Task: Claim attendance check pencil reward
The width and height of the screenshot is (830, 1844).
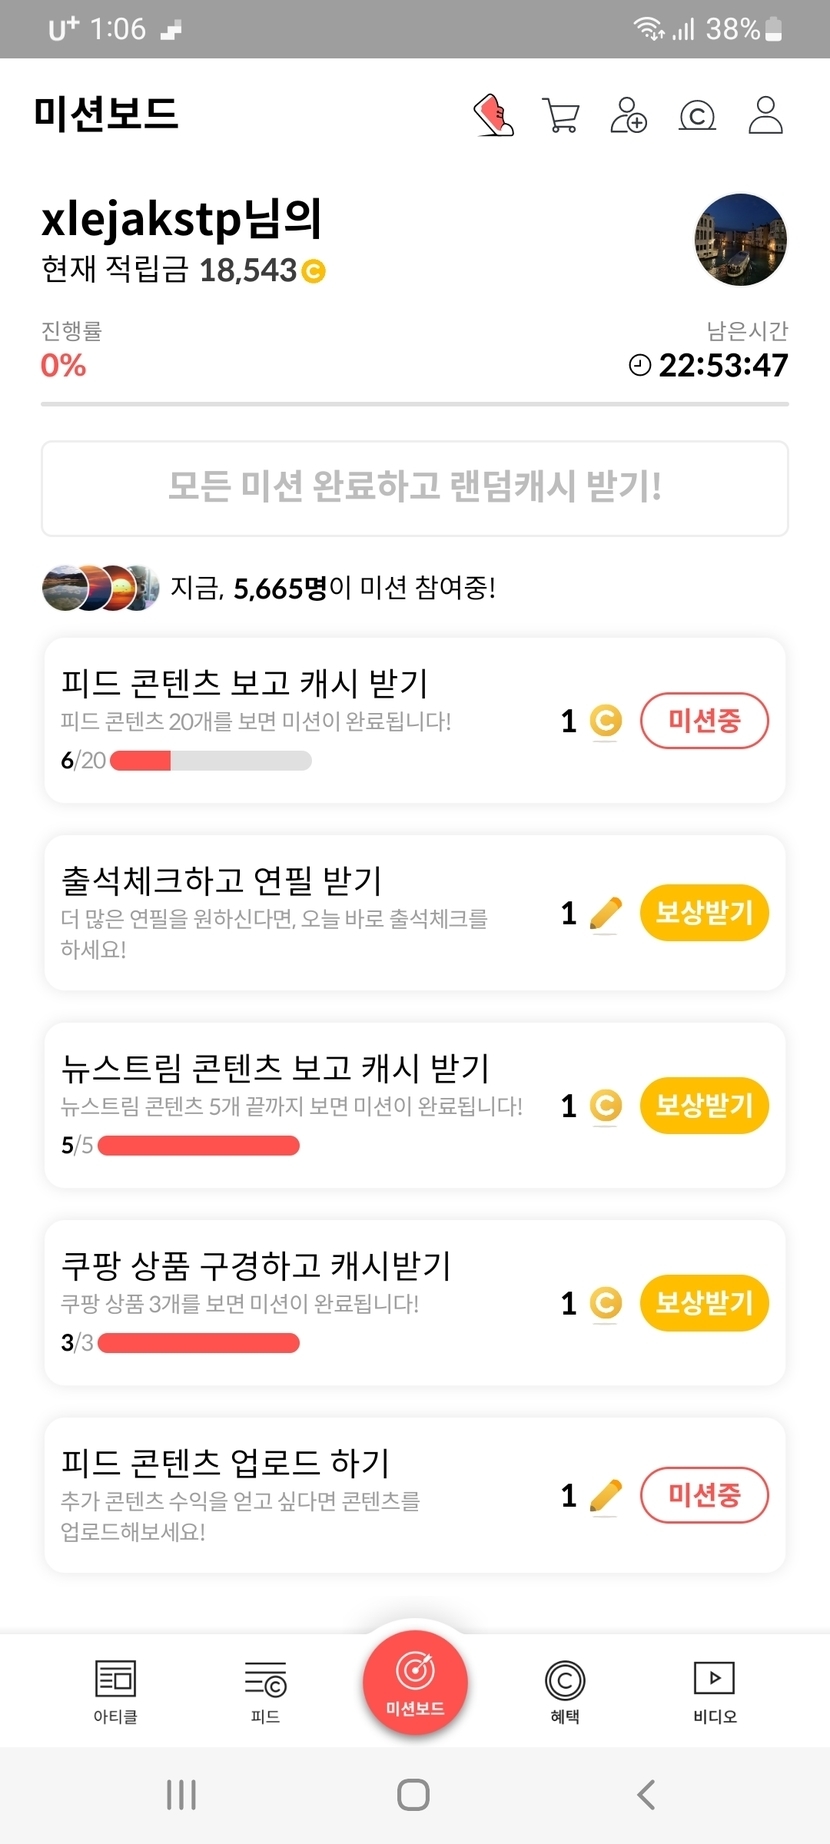Action: coord(704,913)
